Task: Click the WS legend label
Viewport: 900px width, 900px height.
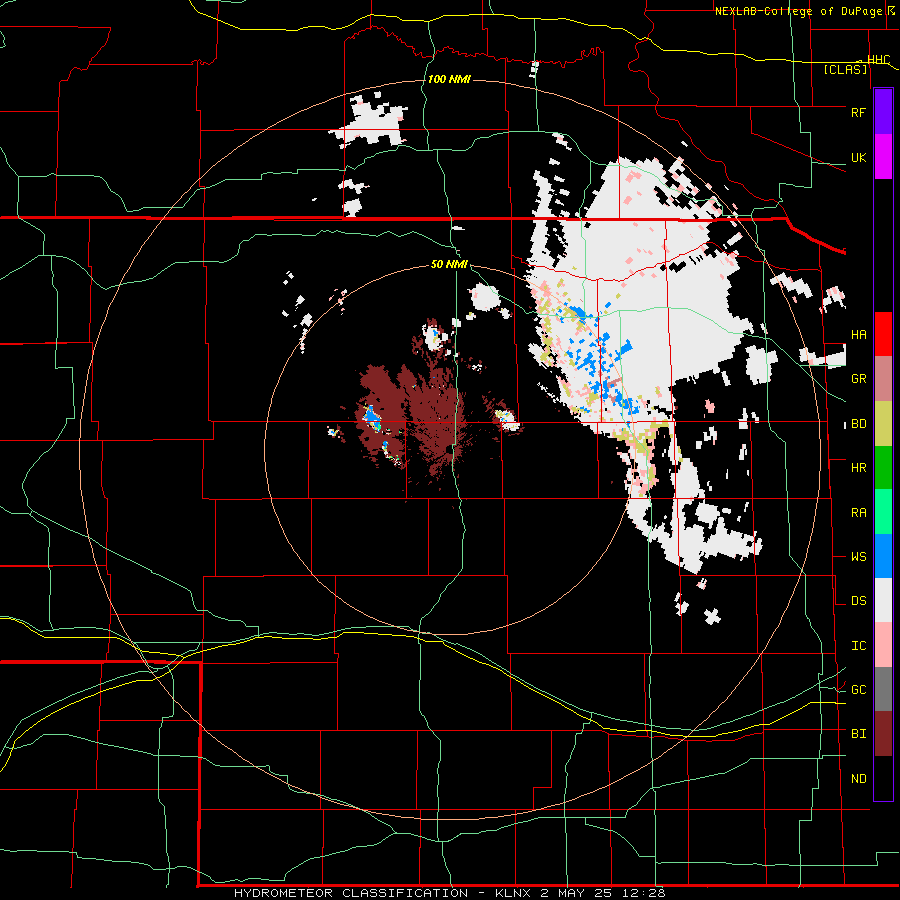Action: 858,557
